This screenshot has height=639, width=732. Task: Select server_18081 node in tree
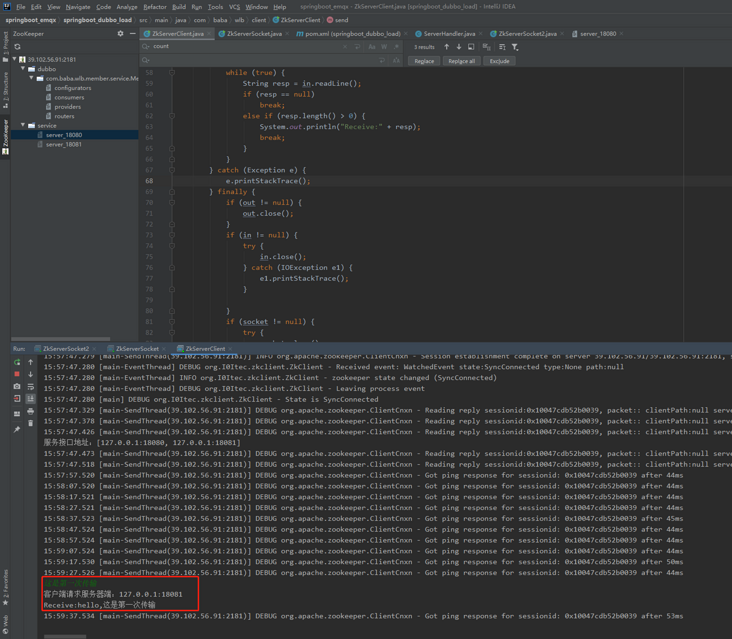click(x=63, y=144)
